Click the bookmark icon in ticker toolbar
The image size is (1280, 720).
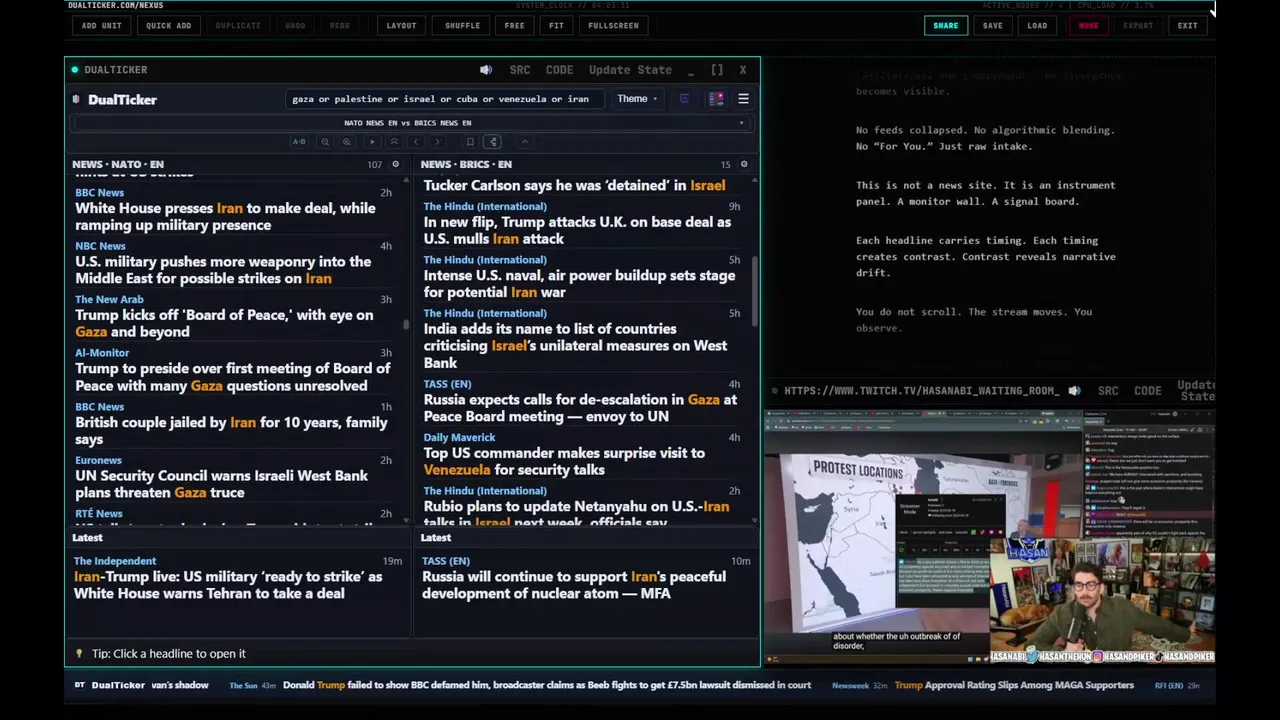coord(470,142)
